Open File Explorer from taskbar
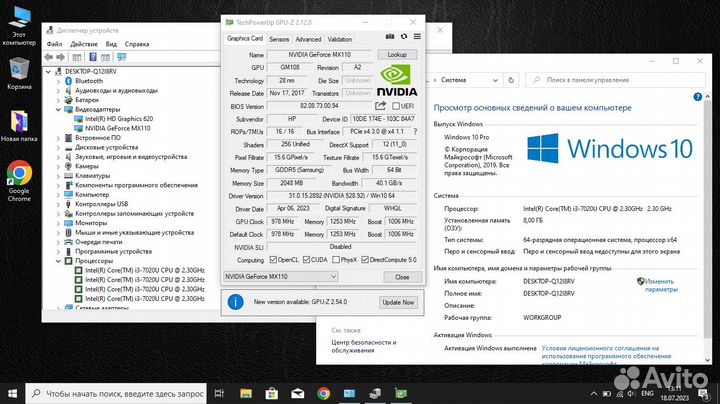 point(246,393)
